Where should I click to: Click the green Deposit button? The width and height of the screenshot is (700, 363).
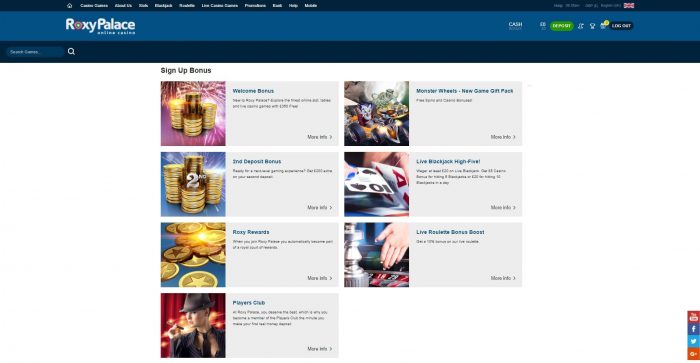562,26
